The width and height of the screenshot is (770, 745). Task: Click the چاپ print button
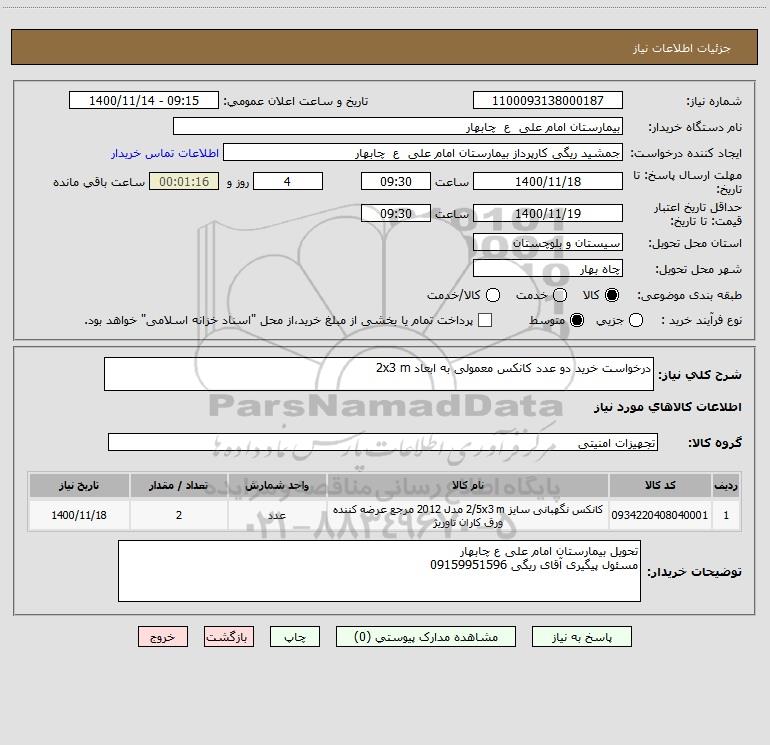pos(295,636)
